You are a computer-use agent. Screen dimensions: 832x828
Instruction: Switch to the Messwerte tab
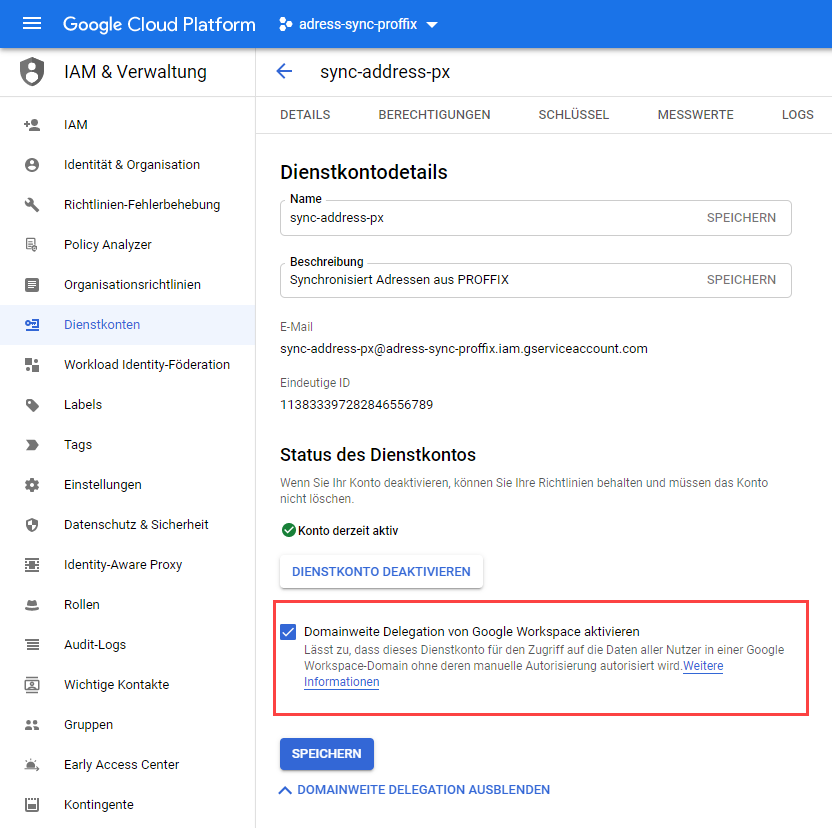pyautogui.click(x=695, y=115)
